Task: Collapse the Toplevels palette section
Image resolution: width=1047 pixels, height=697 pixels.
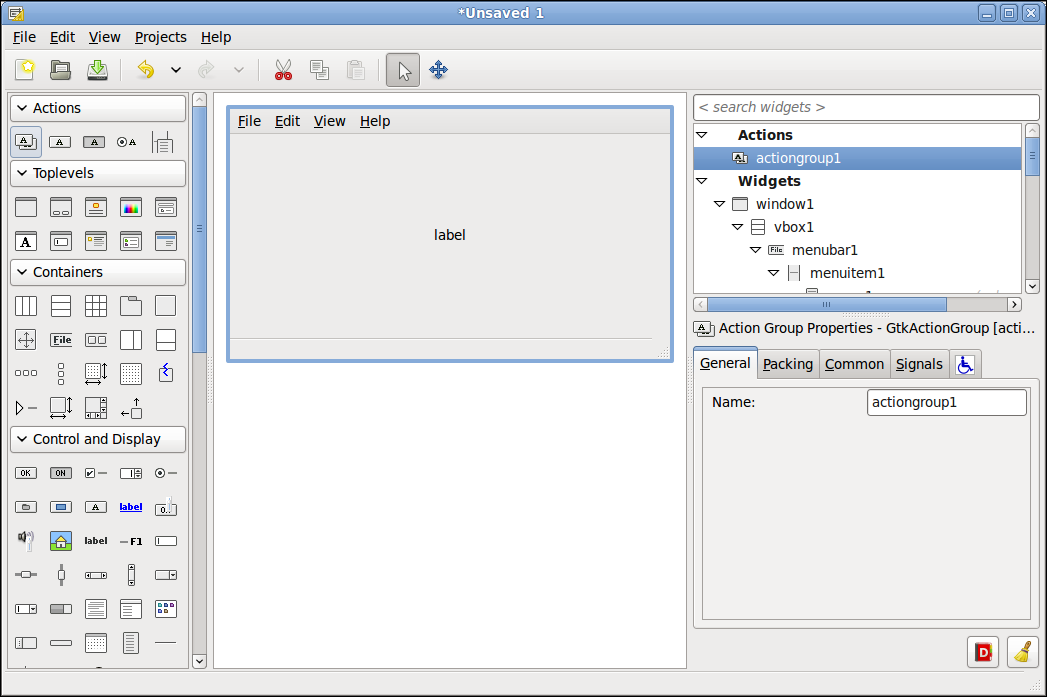Action: pyautogui.click(x=98, y=173)
